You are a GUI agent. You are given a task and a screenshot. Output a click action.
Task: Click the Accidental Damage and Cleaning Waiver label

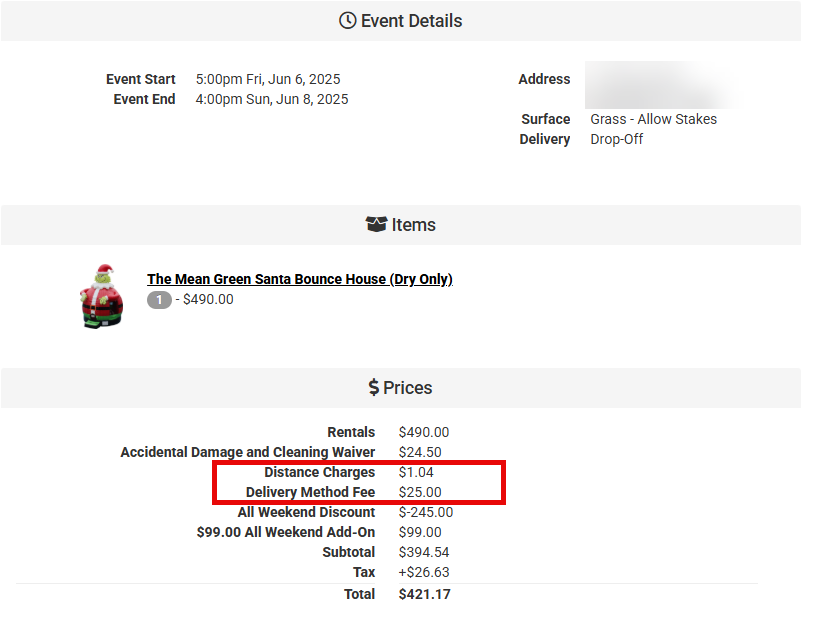click(247, 452)
